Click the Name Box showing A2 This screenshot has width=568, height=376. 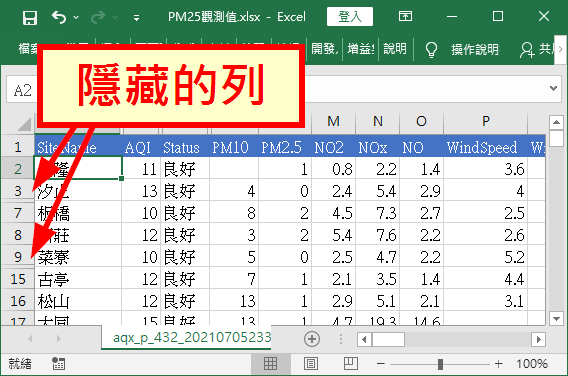click(x=22, y=90)
